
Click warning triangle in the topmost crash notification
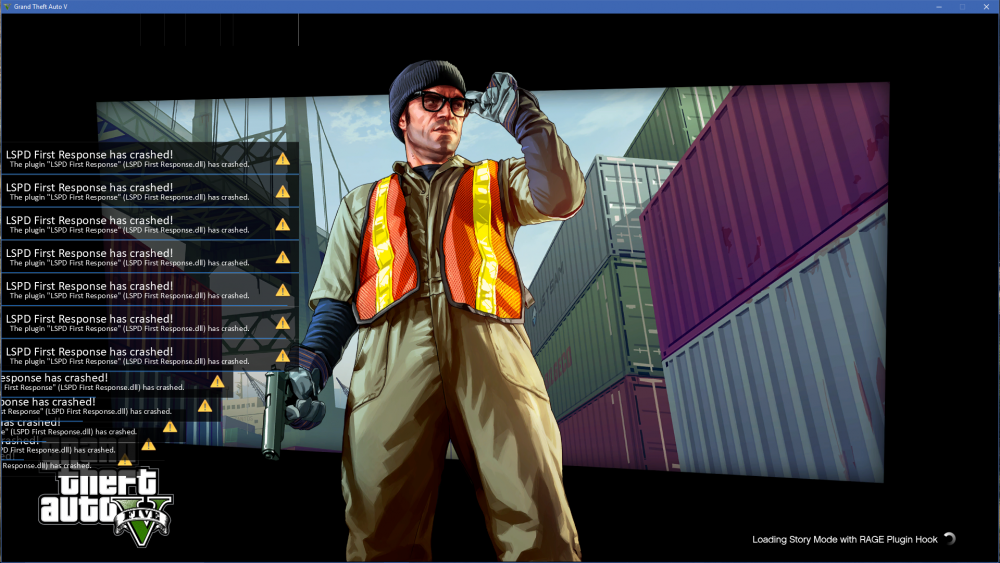point(283,159)
